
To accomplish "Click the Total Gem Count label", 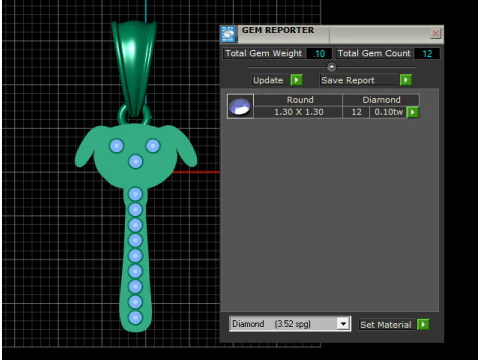I will tap(374, 53).
